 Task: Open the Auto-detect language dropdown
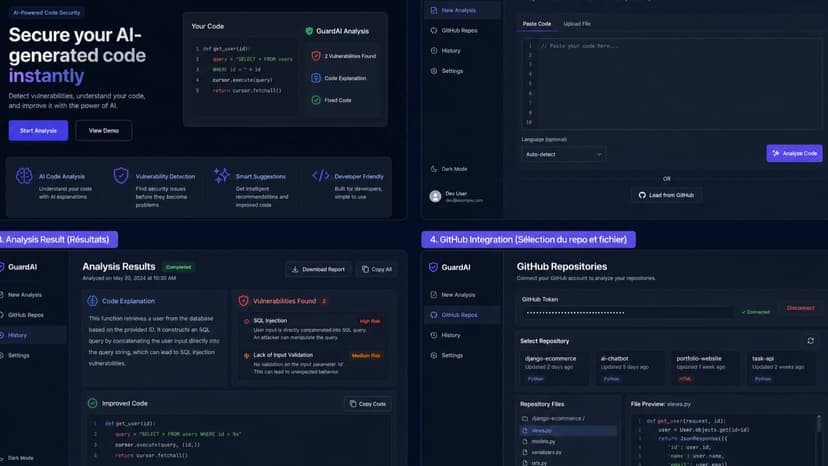(x=563, y=154)
